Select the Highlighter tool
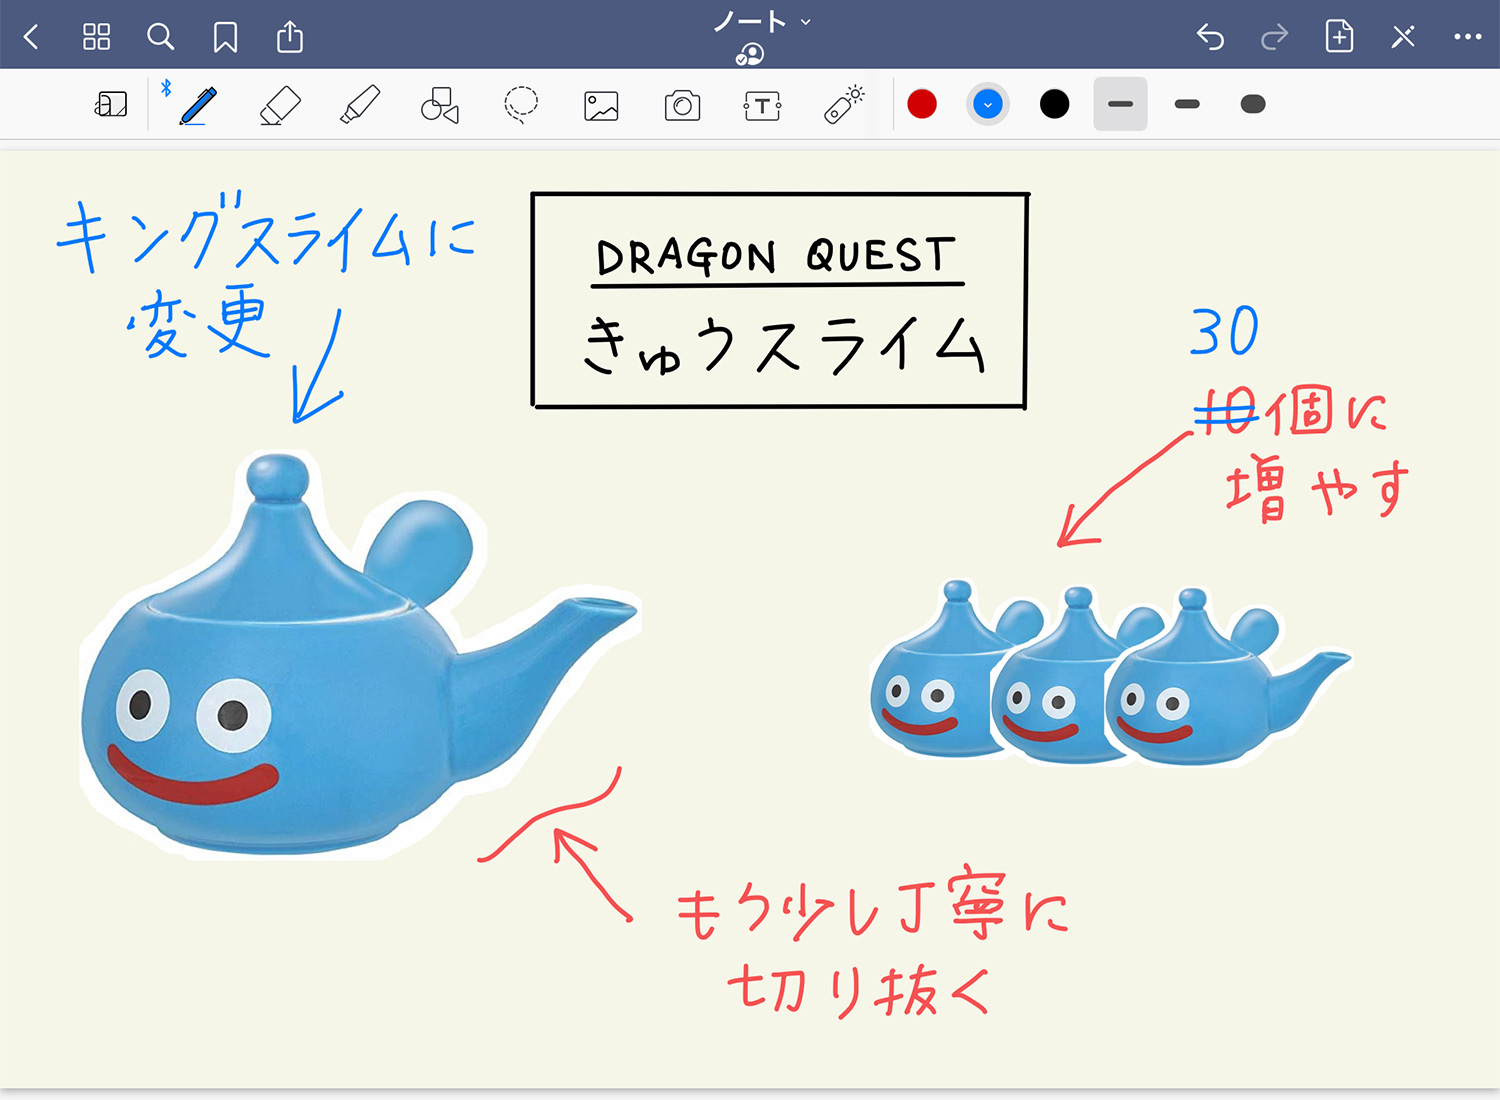 [360, 105]
